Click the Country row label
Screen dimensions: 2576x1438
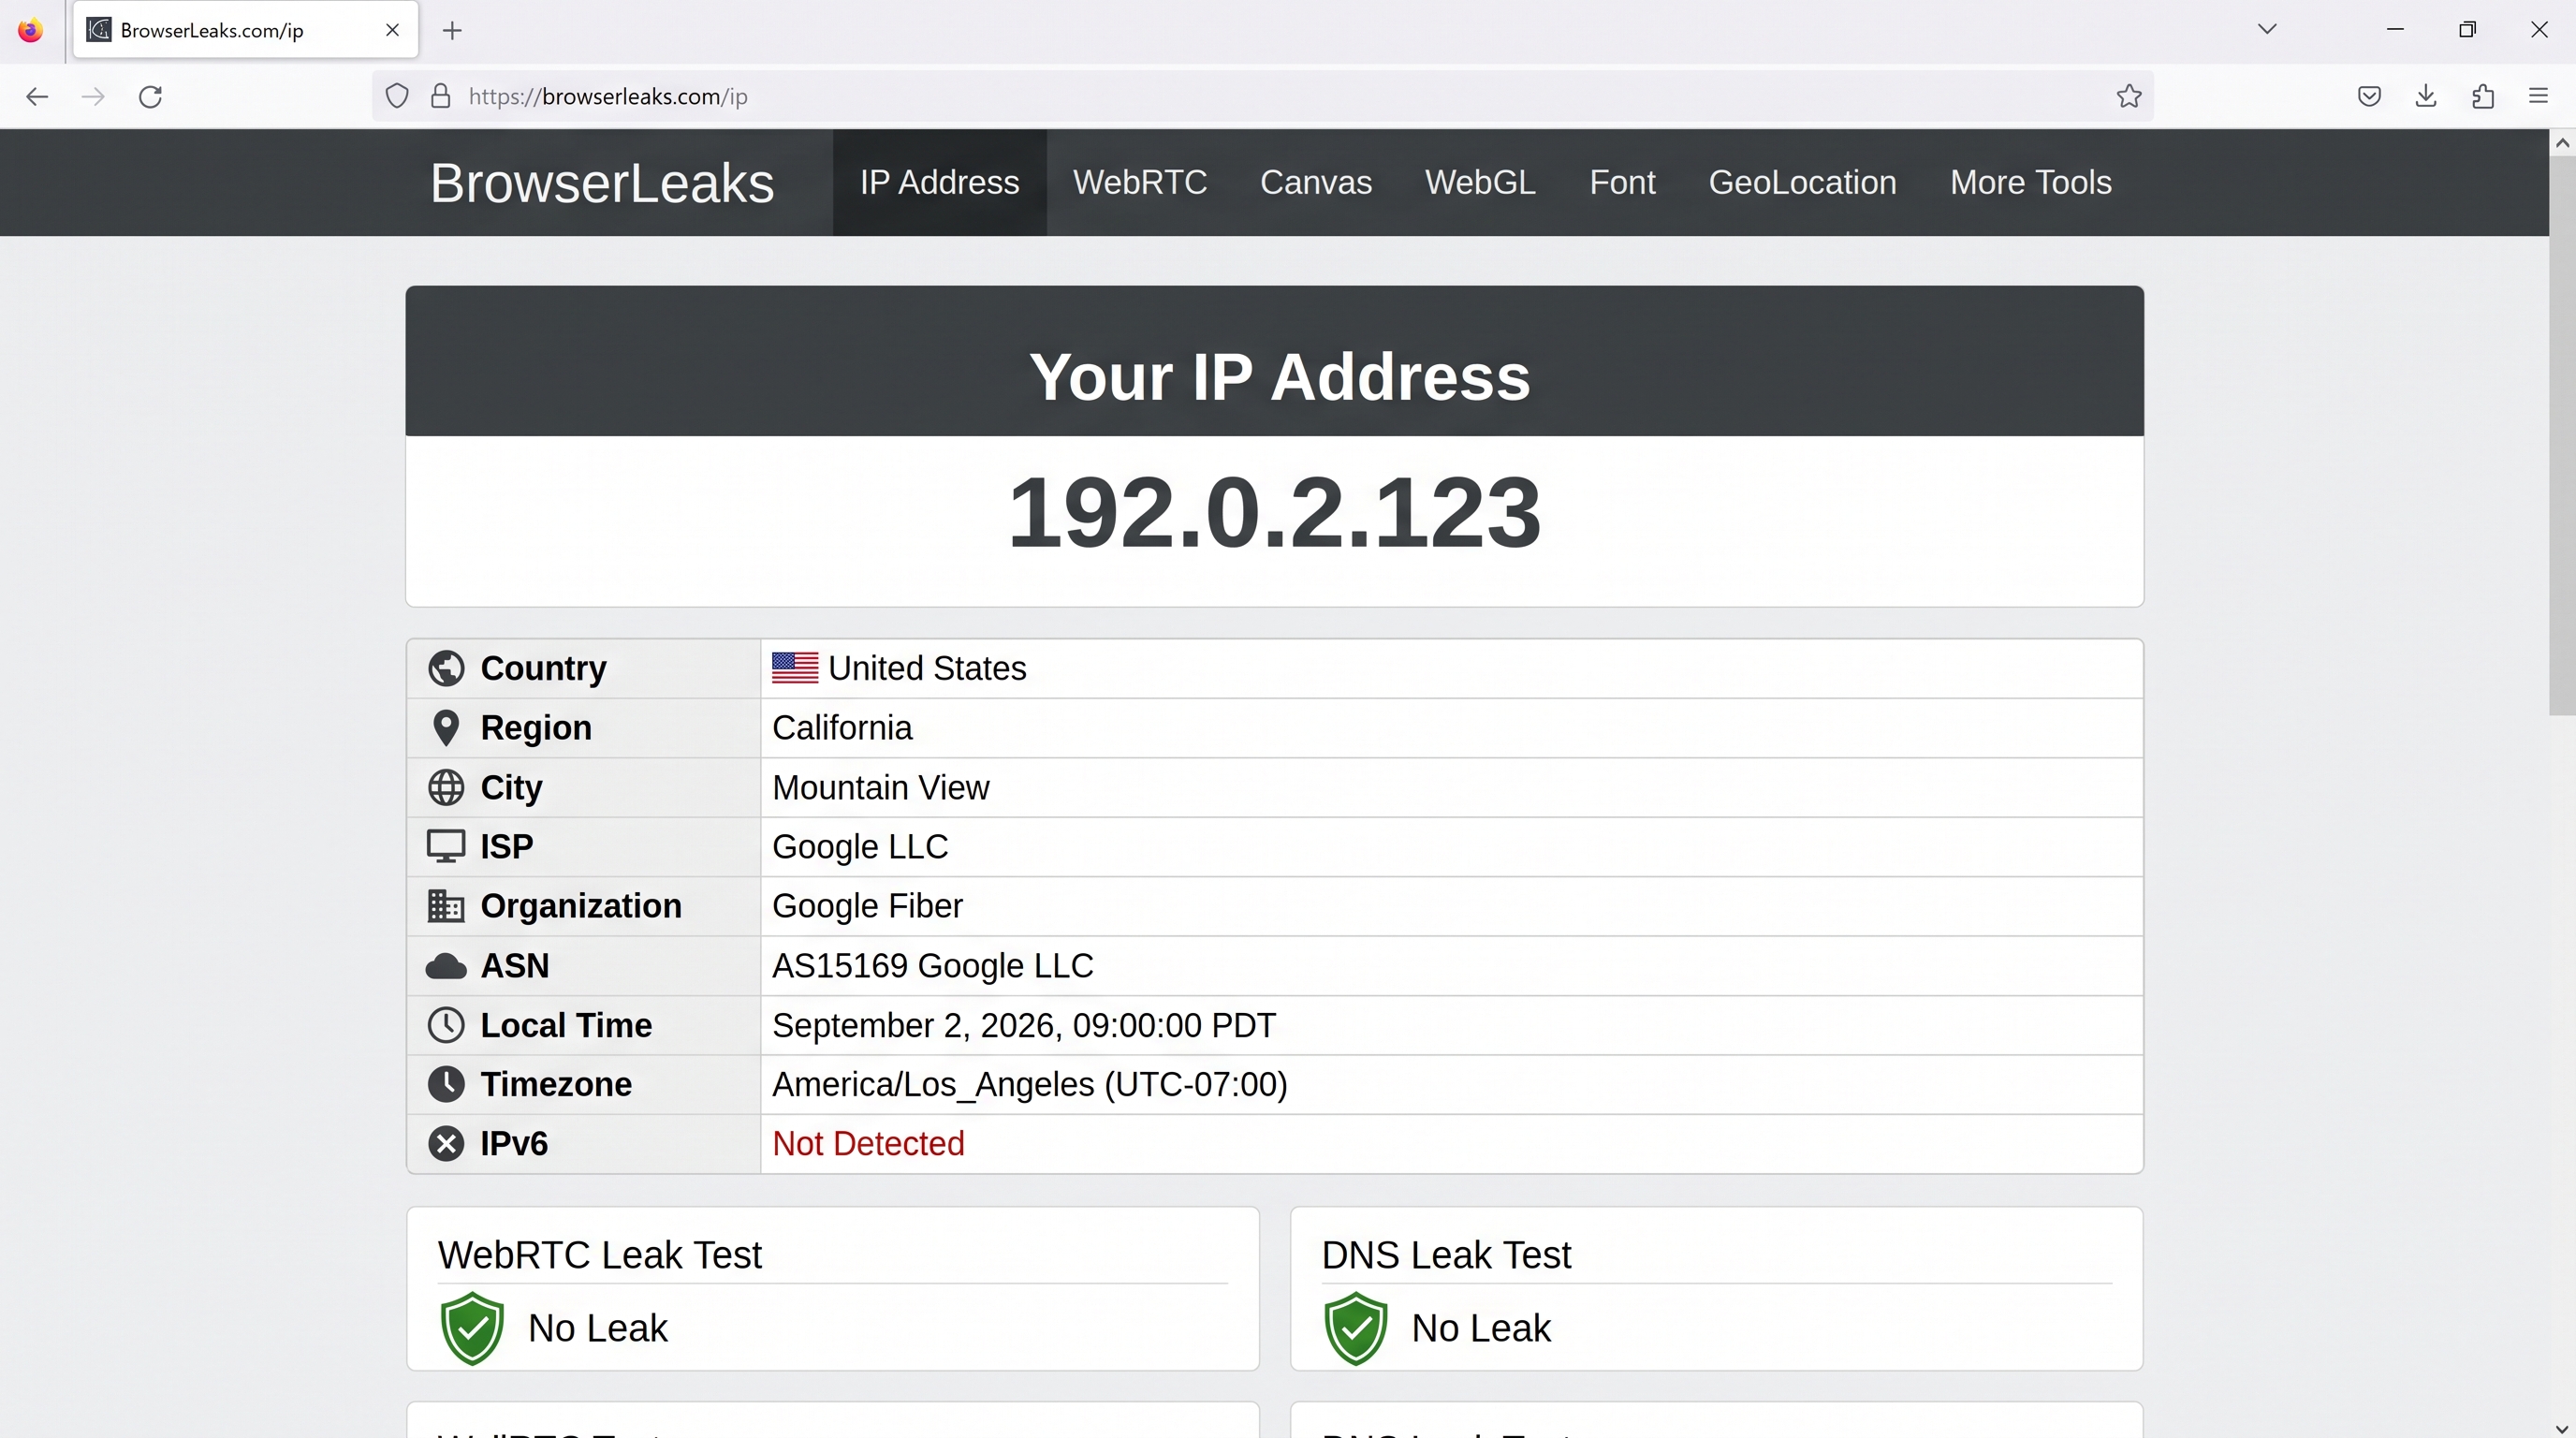coord(543,668)
